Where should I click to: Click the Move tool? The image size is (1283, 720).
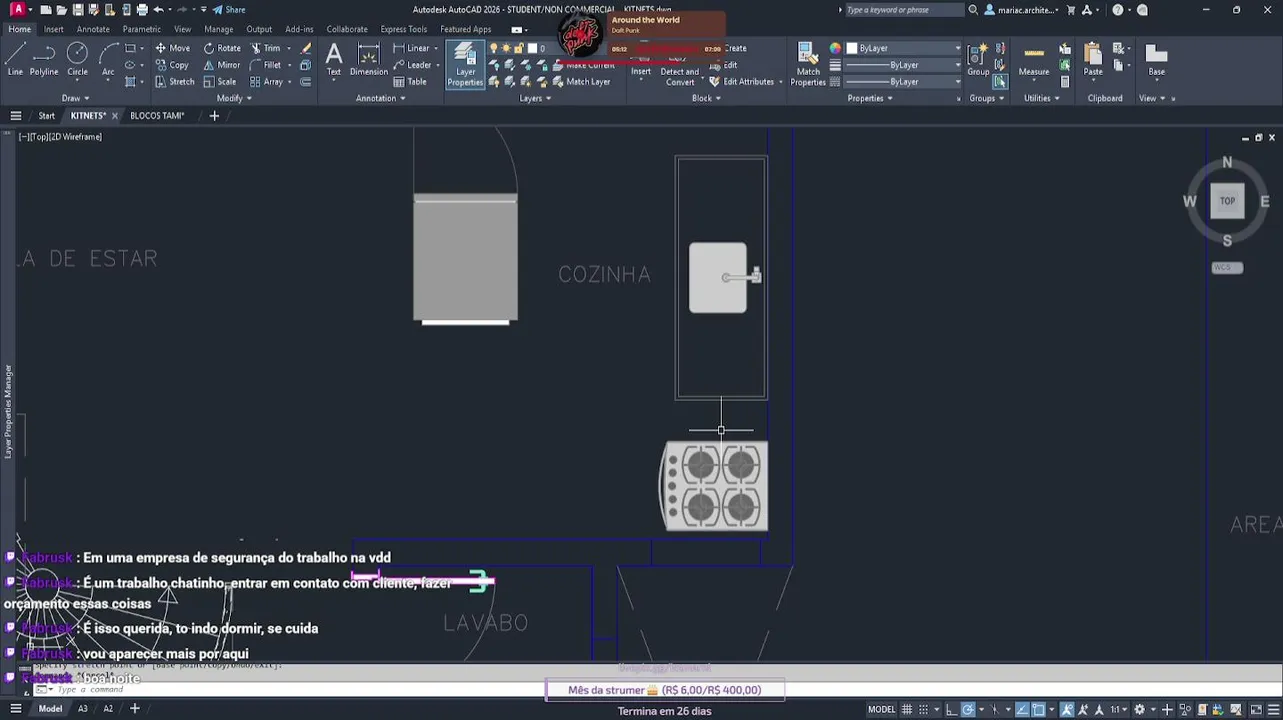(172, 48)
